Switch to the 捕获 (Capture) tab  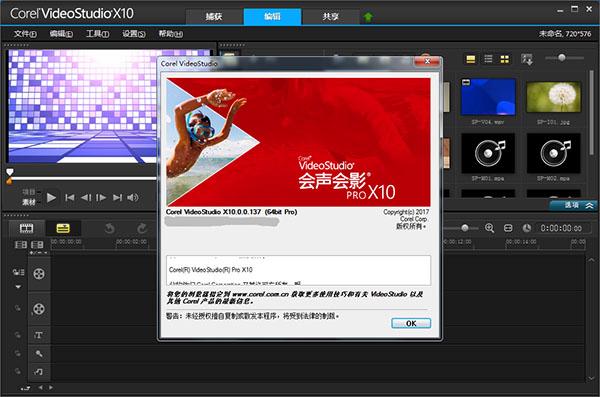point(214,16)
